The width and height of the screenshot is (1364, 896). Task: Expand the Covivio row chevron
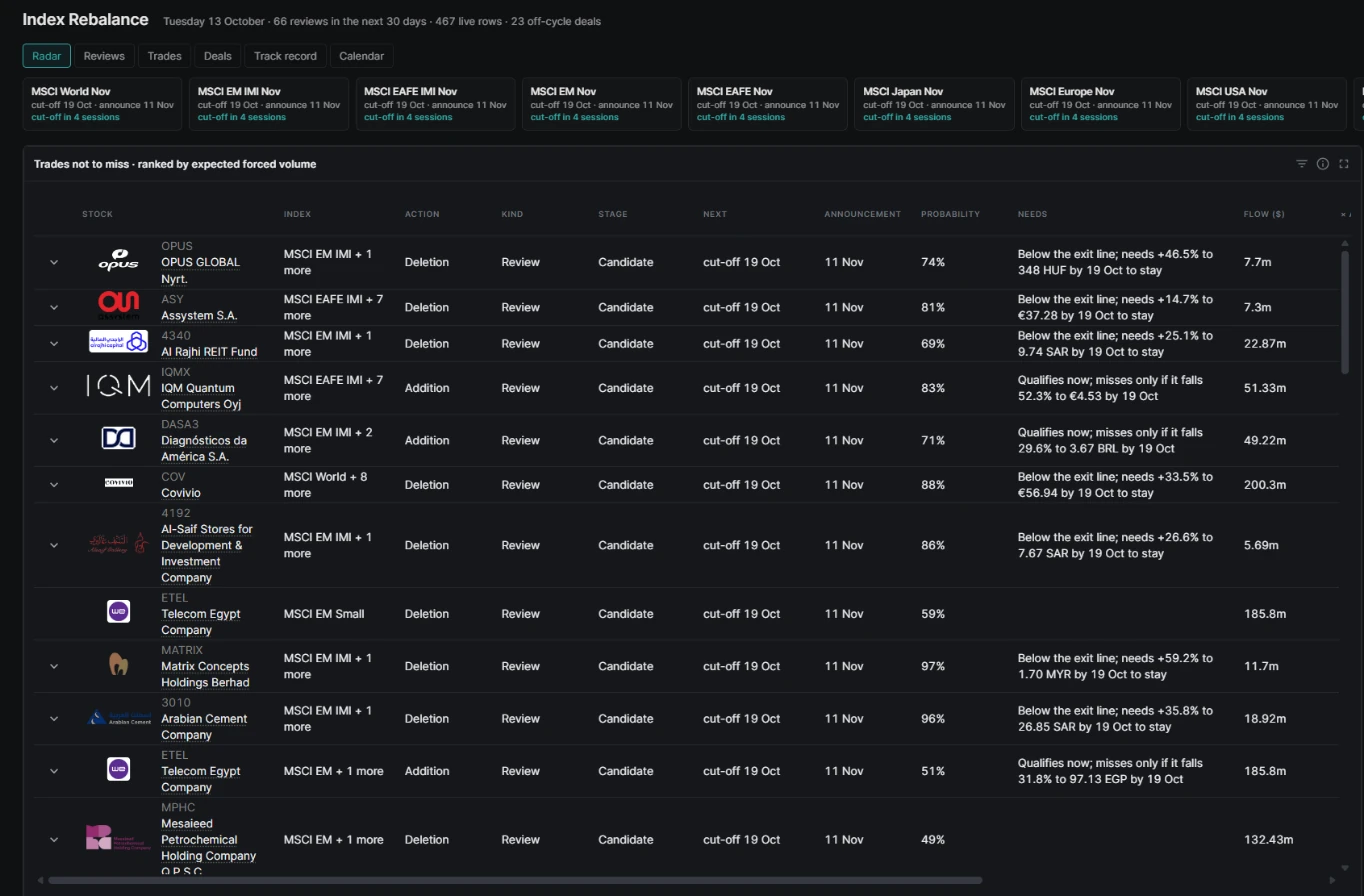click(54, 484)
